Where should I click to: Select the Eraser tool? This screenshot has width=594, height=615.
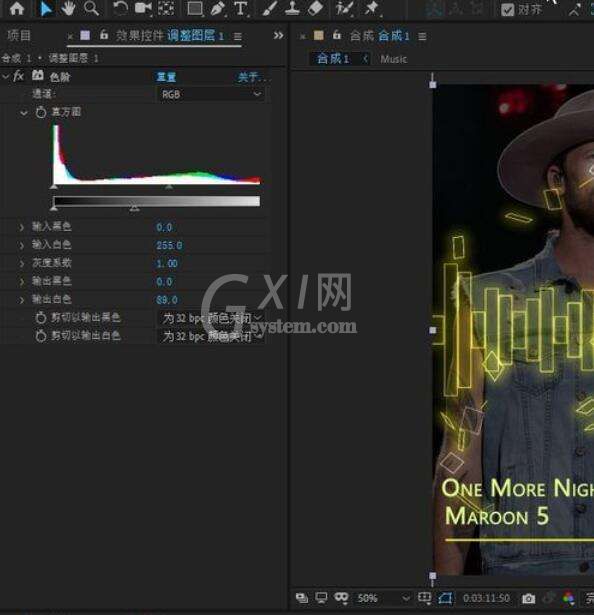click(x=315, y=8)
